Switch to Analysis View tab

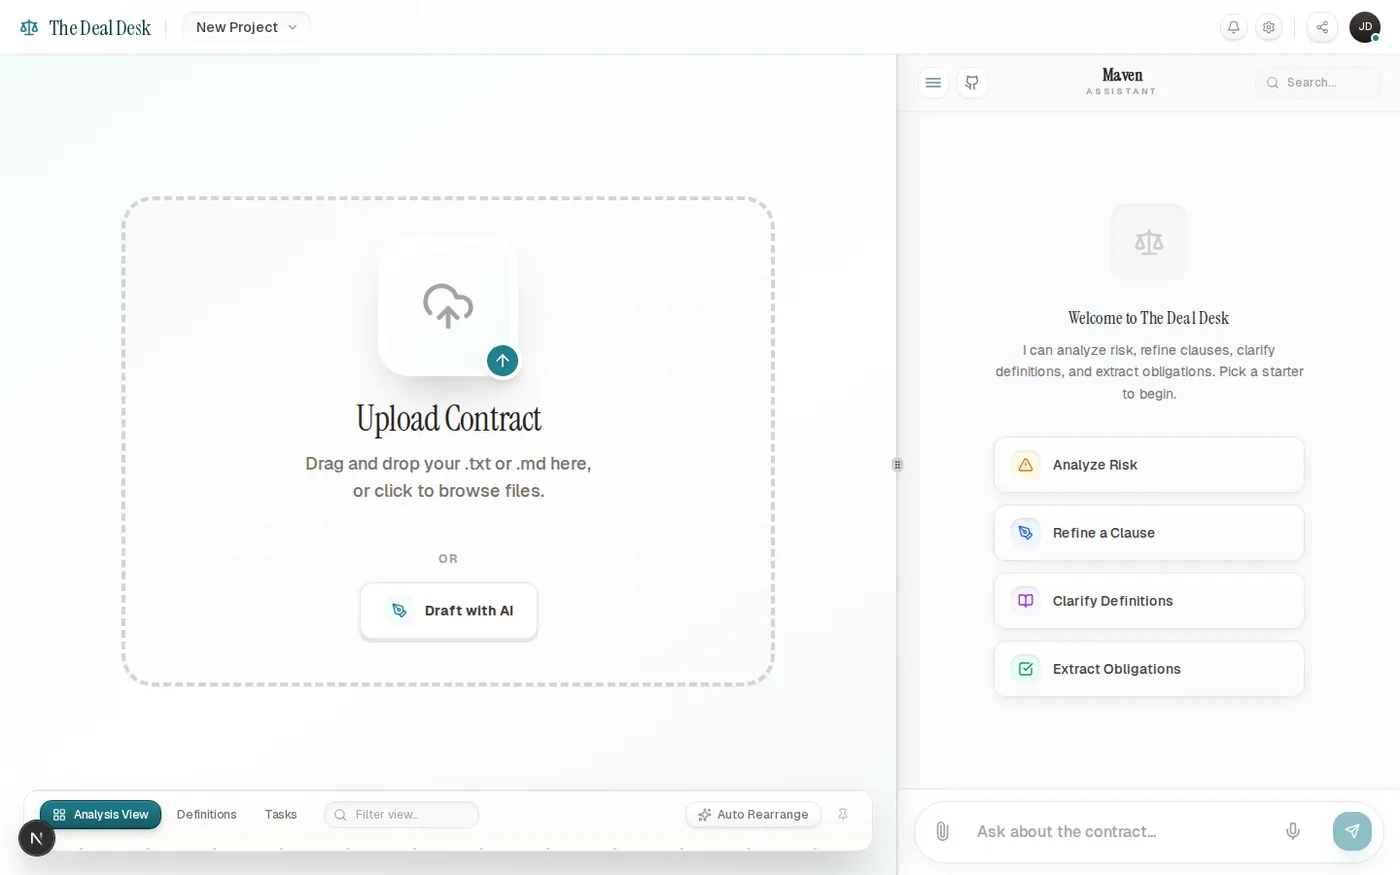tap(101, 815)
